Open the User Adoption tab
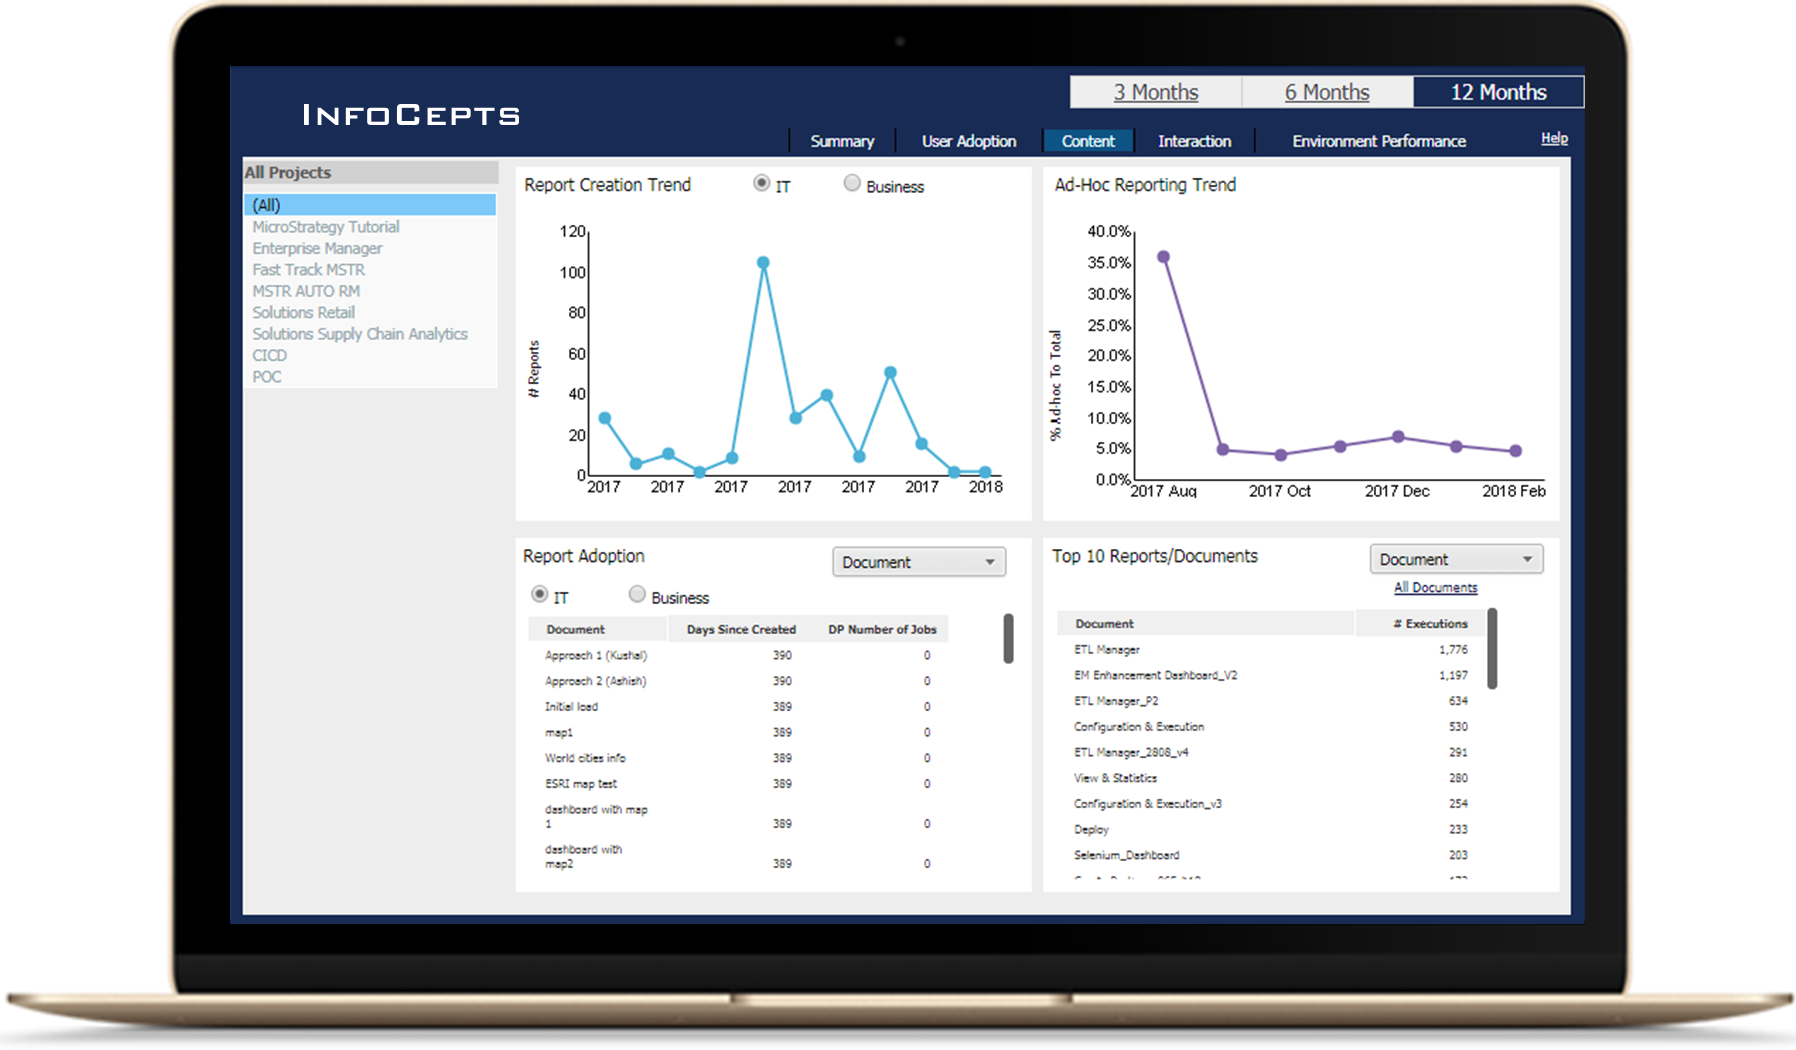The height and width of the screenshot is (1050, 1796). tap(968, 141)
